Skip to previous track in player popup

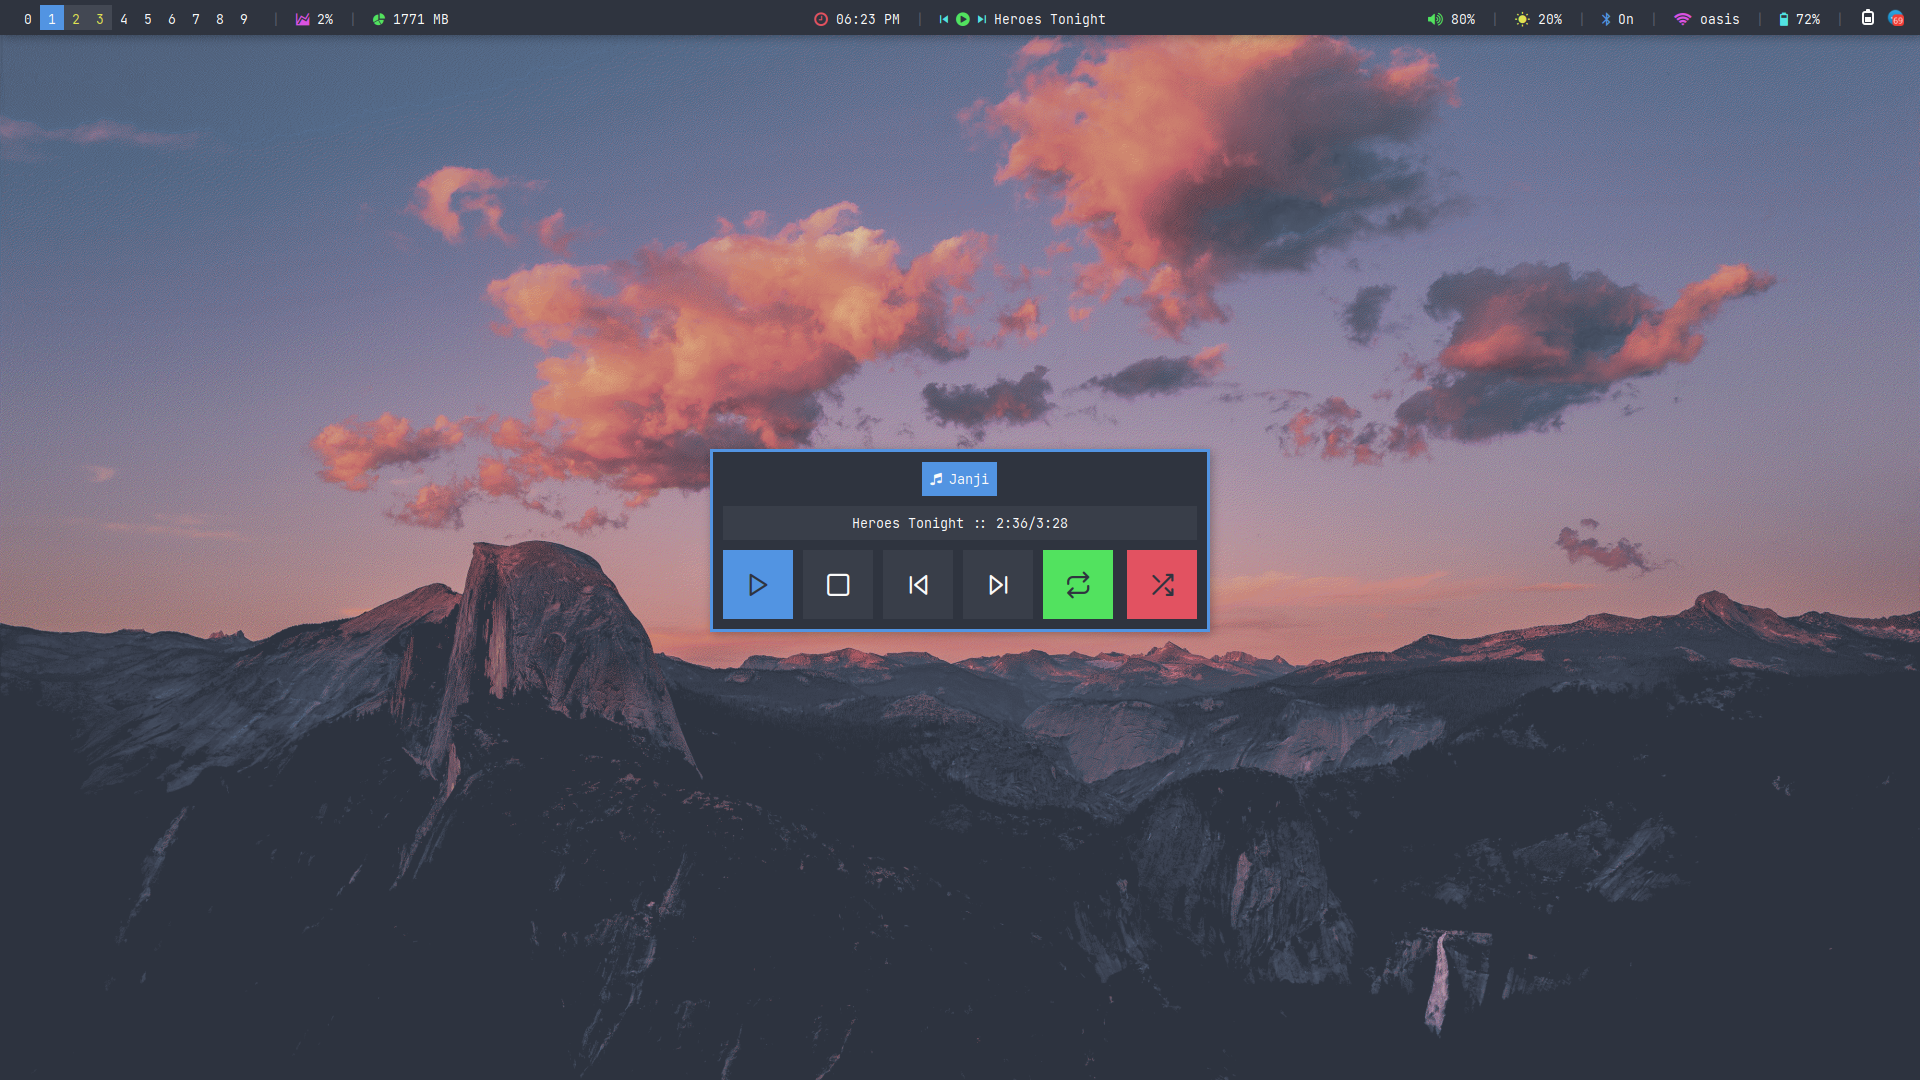click(x=918, y=585)
